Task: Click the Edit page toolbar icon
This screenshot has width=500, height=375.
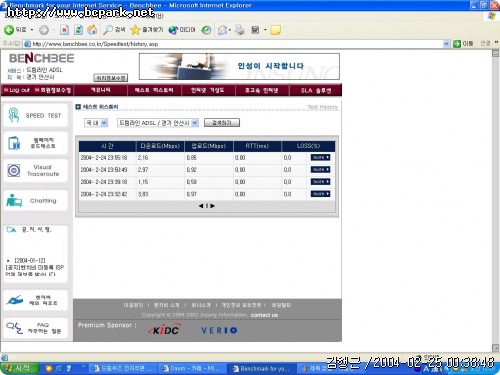Action: pos(255,30)
